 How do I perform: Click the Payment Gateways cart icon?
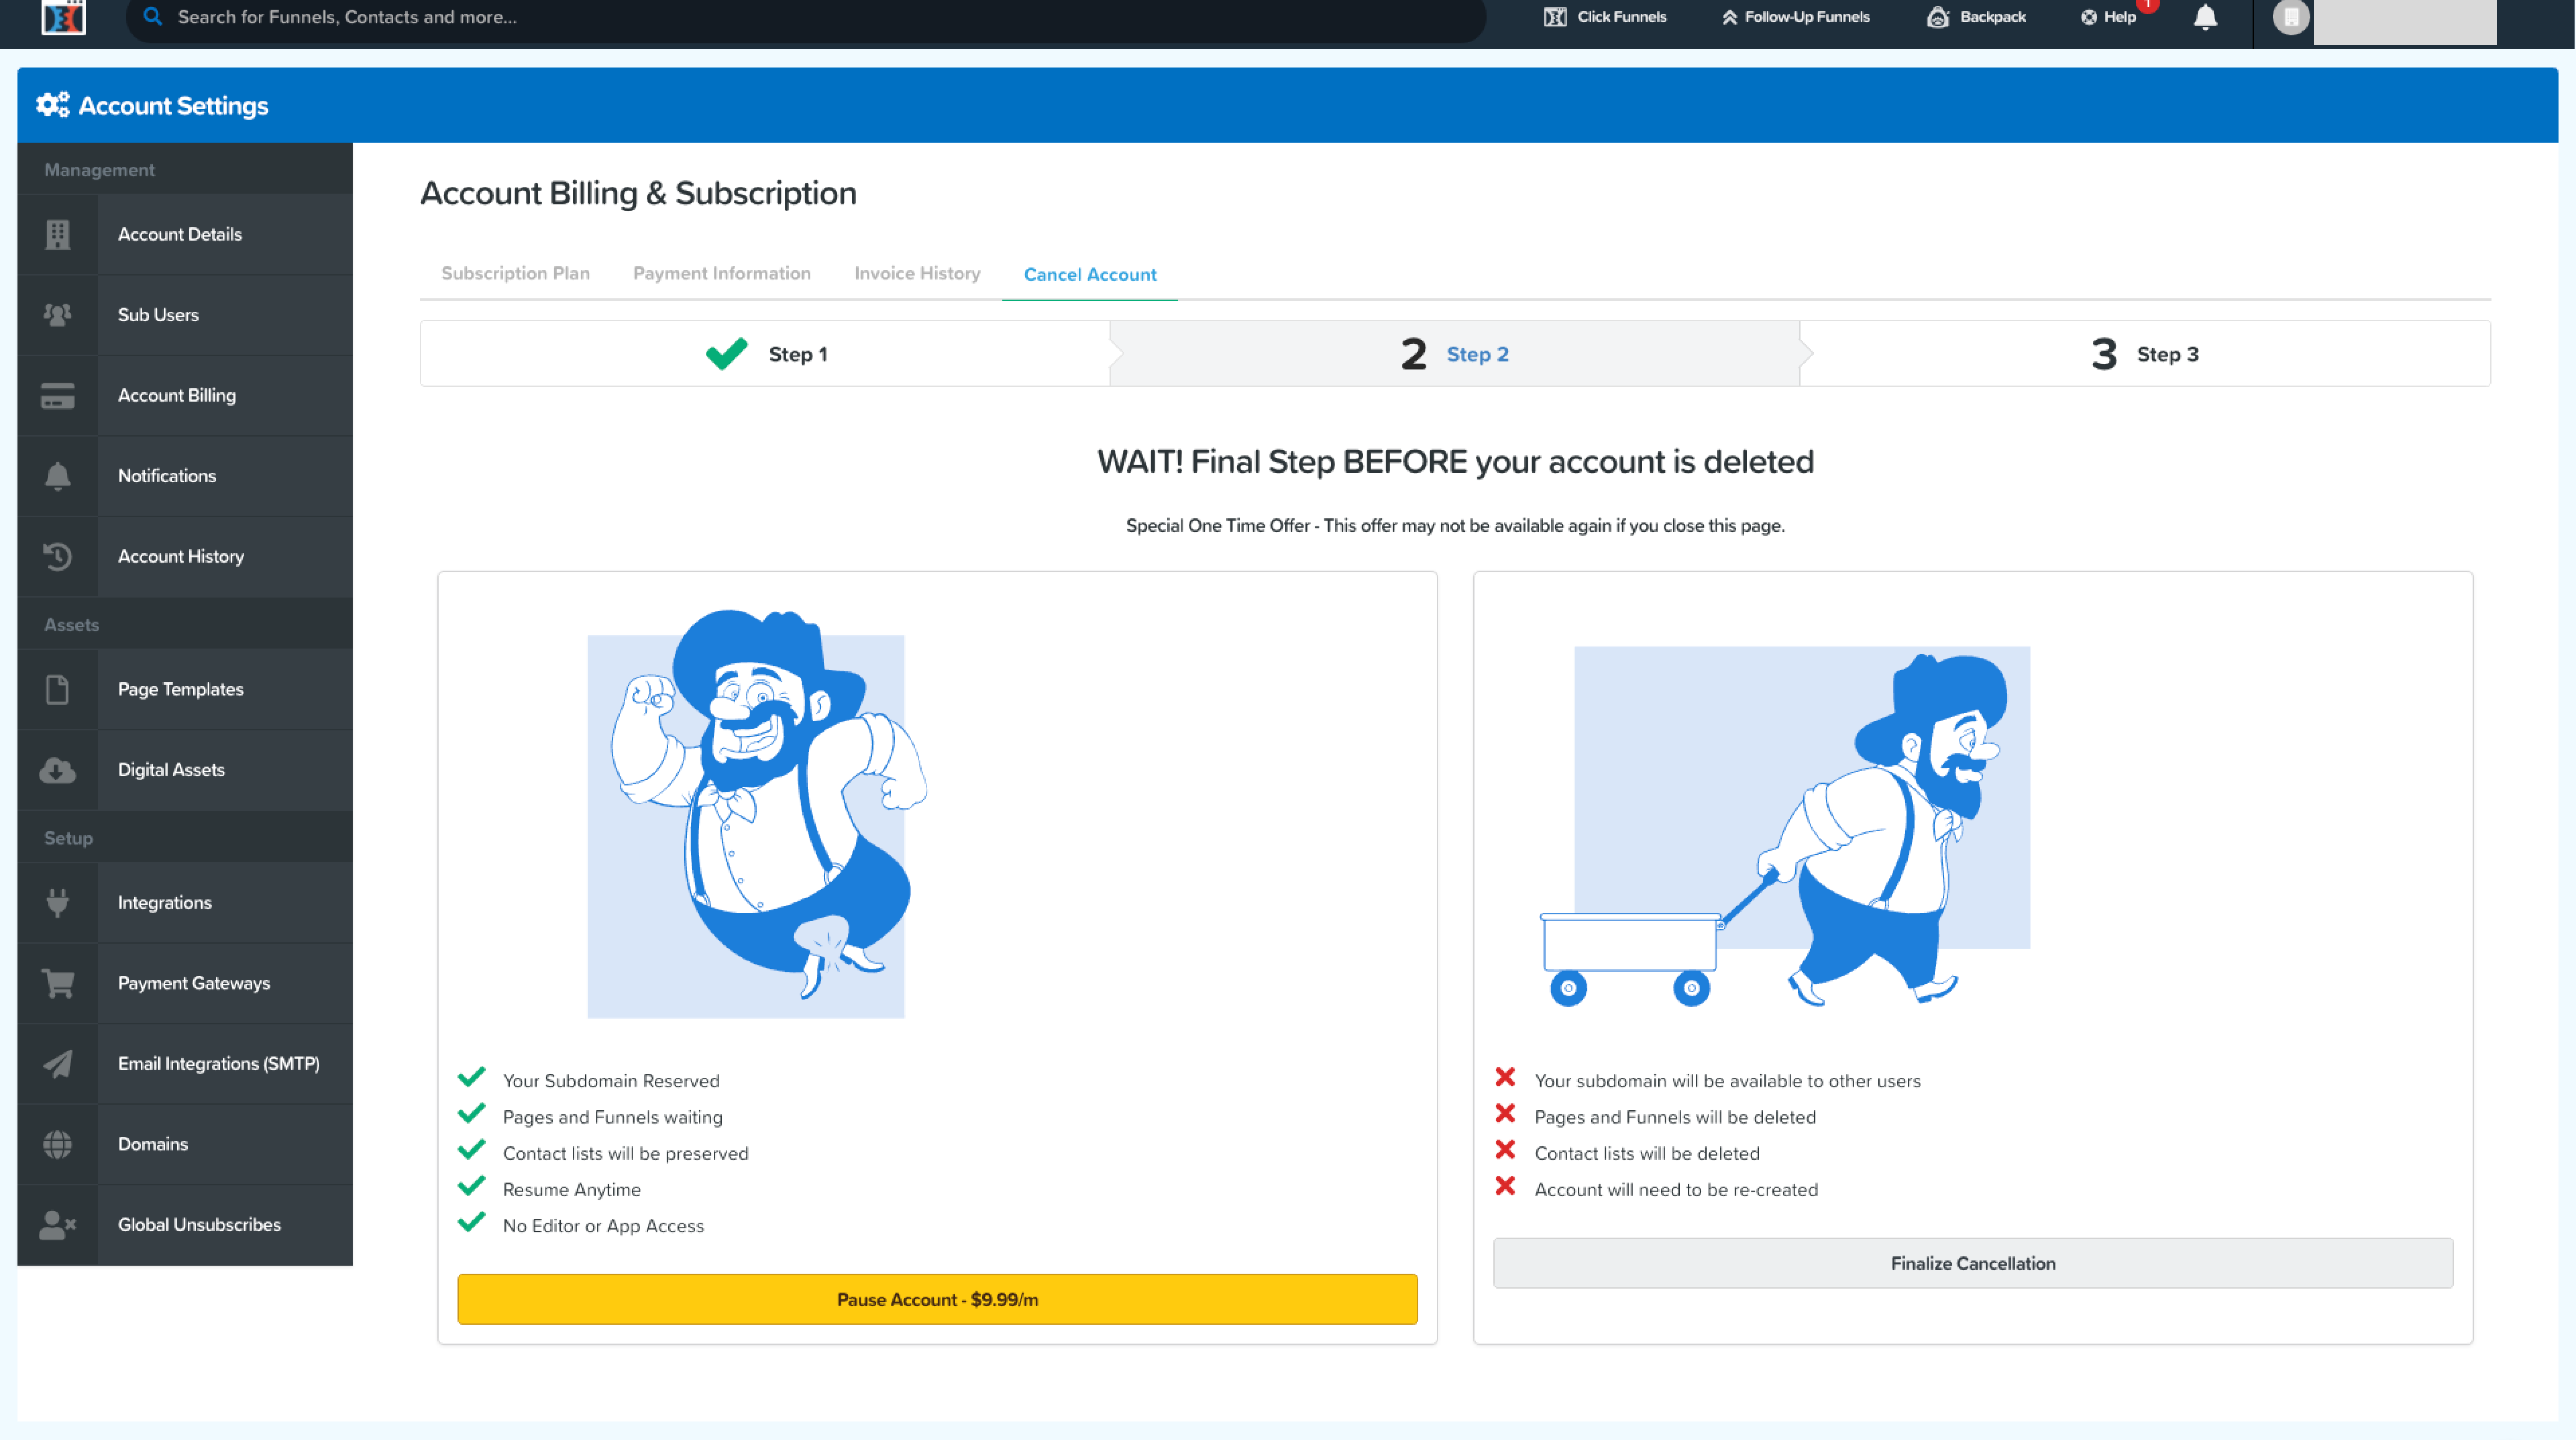57,983
